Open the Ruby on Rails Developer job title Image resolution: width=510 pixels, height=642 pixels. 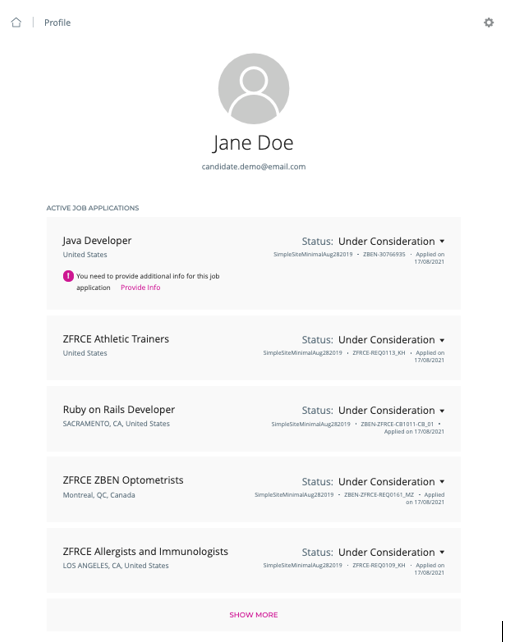point(119,409)
